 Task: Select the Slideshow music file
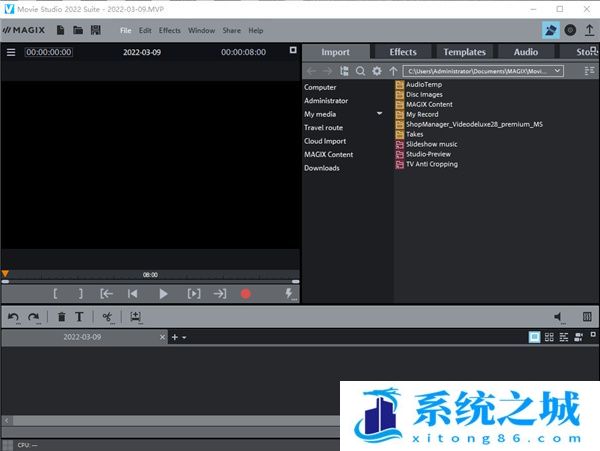pyautogui.click(x=427, y=144)
